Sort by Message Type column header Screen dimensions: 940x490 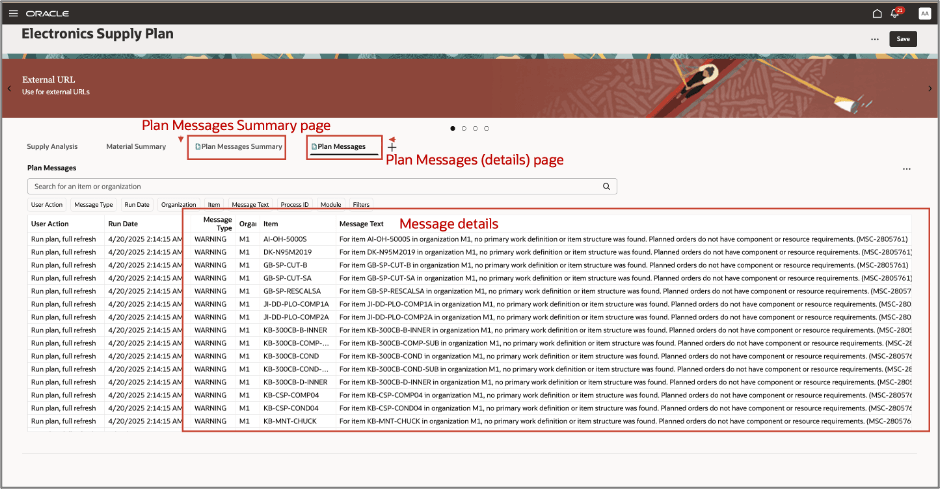(x=217, y=224)
